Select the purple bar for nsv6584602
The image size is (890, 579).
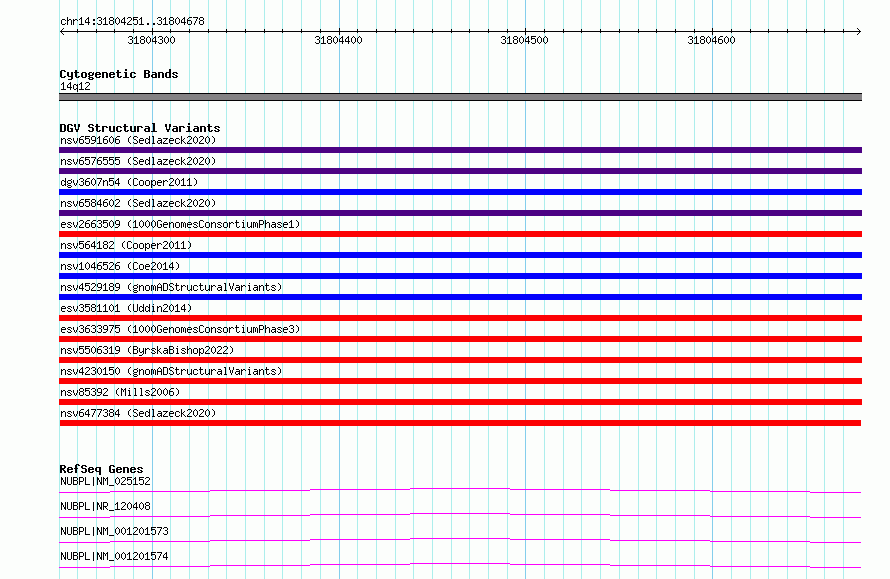point(460,213)
